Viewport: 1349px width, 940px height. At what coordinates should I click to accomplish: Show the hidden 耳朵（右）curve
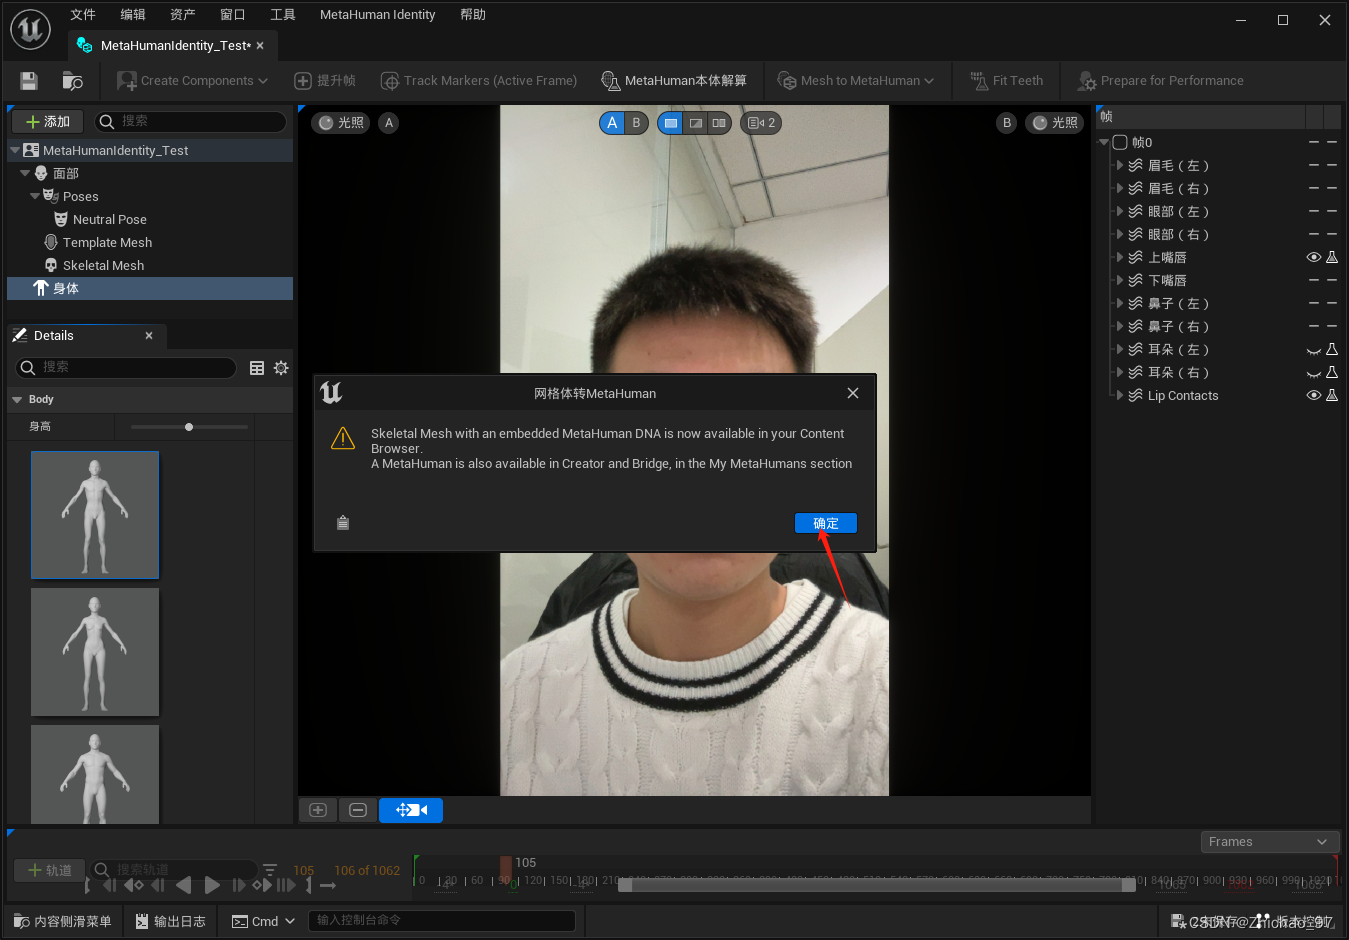click(1314, 373)
